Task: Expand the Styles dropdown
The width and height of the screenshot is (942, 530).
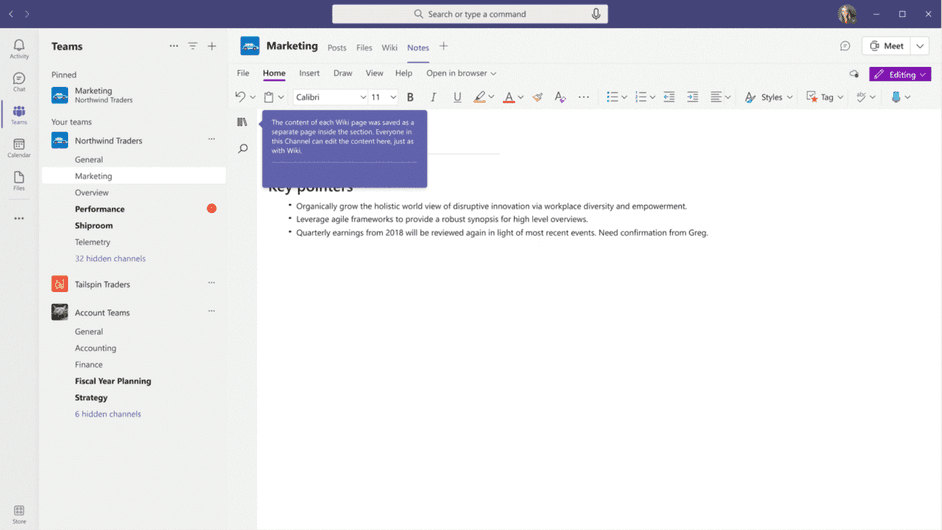Action: click(769, 97)
